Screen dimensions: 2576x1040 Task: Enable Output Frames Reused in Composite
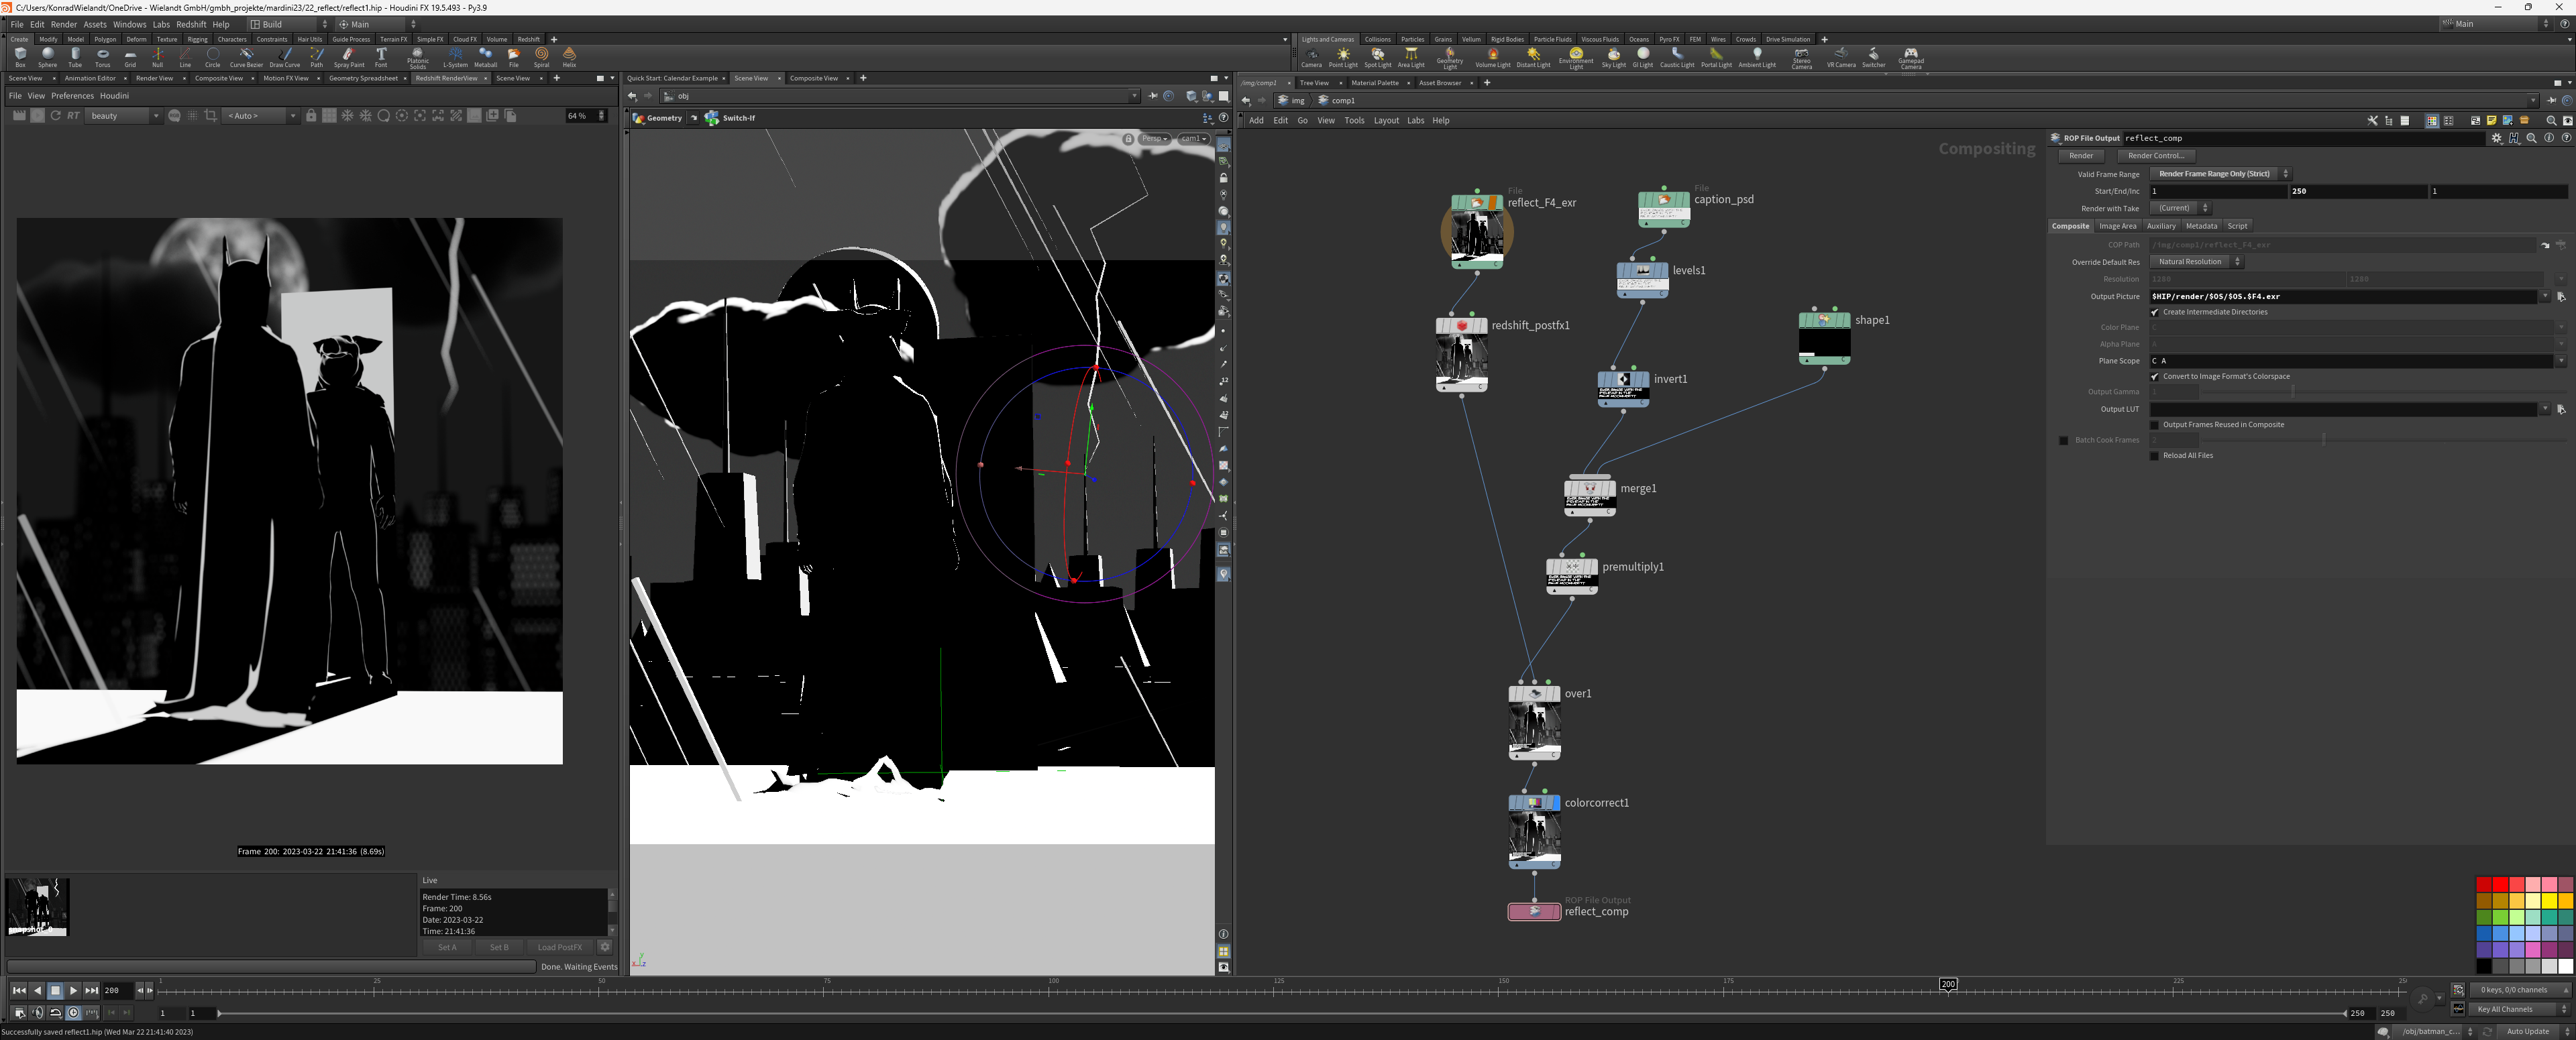(2155, 425)
